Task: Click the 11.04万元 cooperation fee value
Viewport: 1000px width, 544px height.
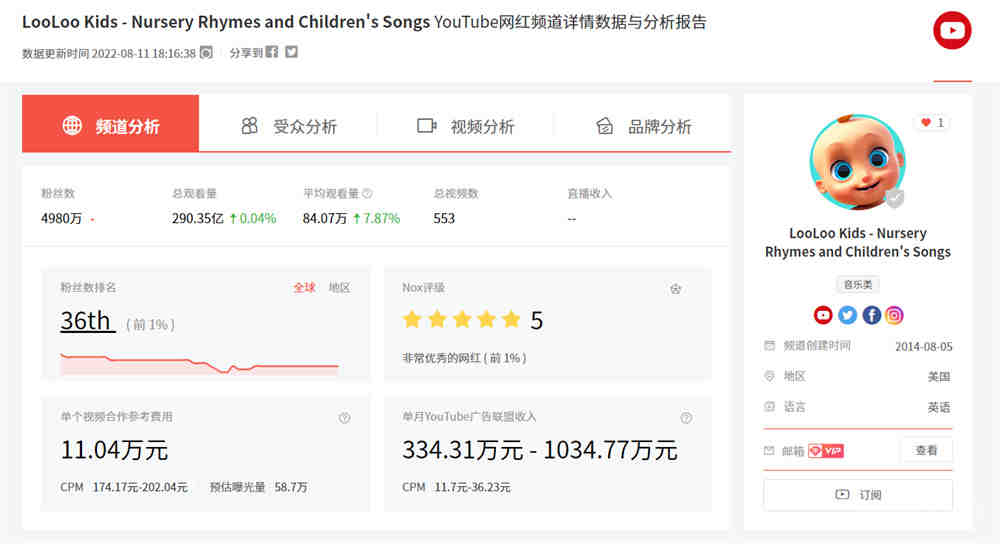Action: coord(114,450)
